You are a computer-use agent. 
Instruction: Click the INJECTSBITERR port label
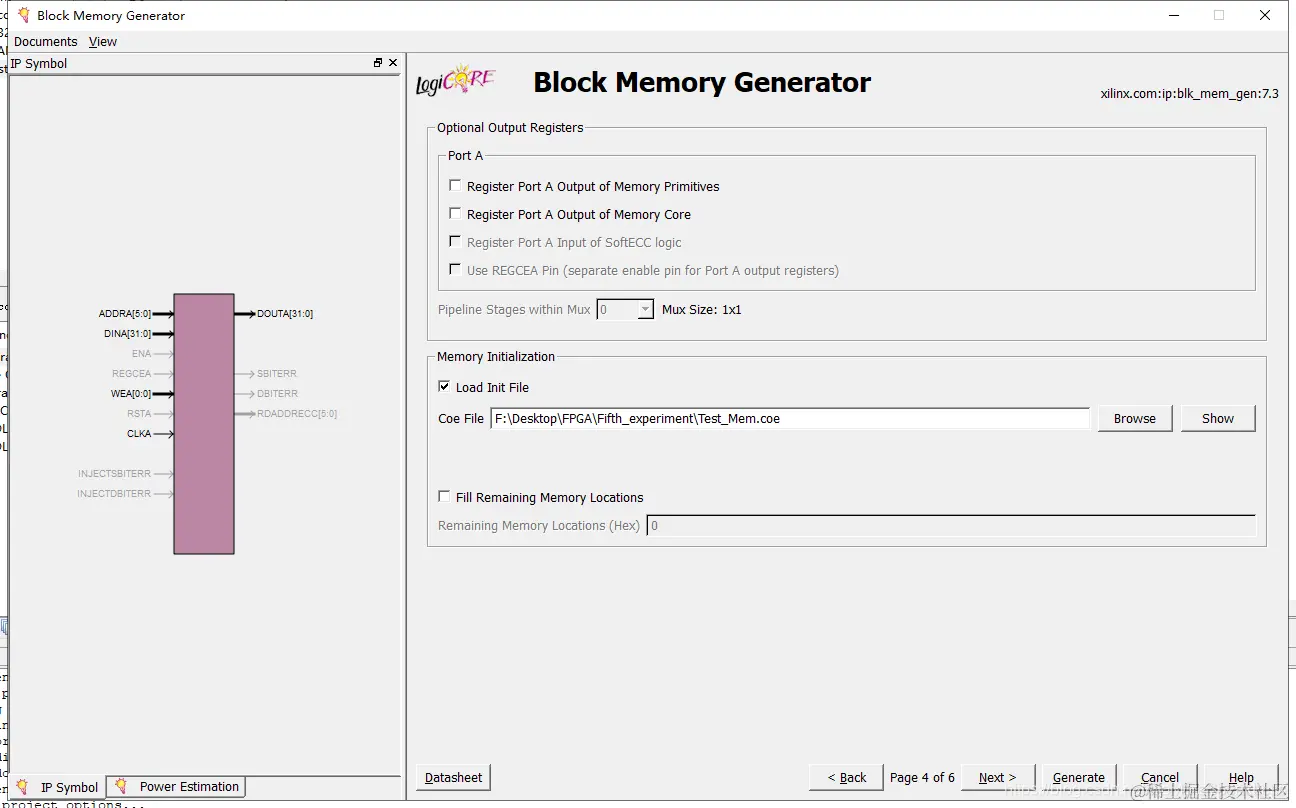(x=115, y=474)
